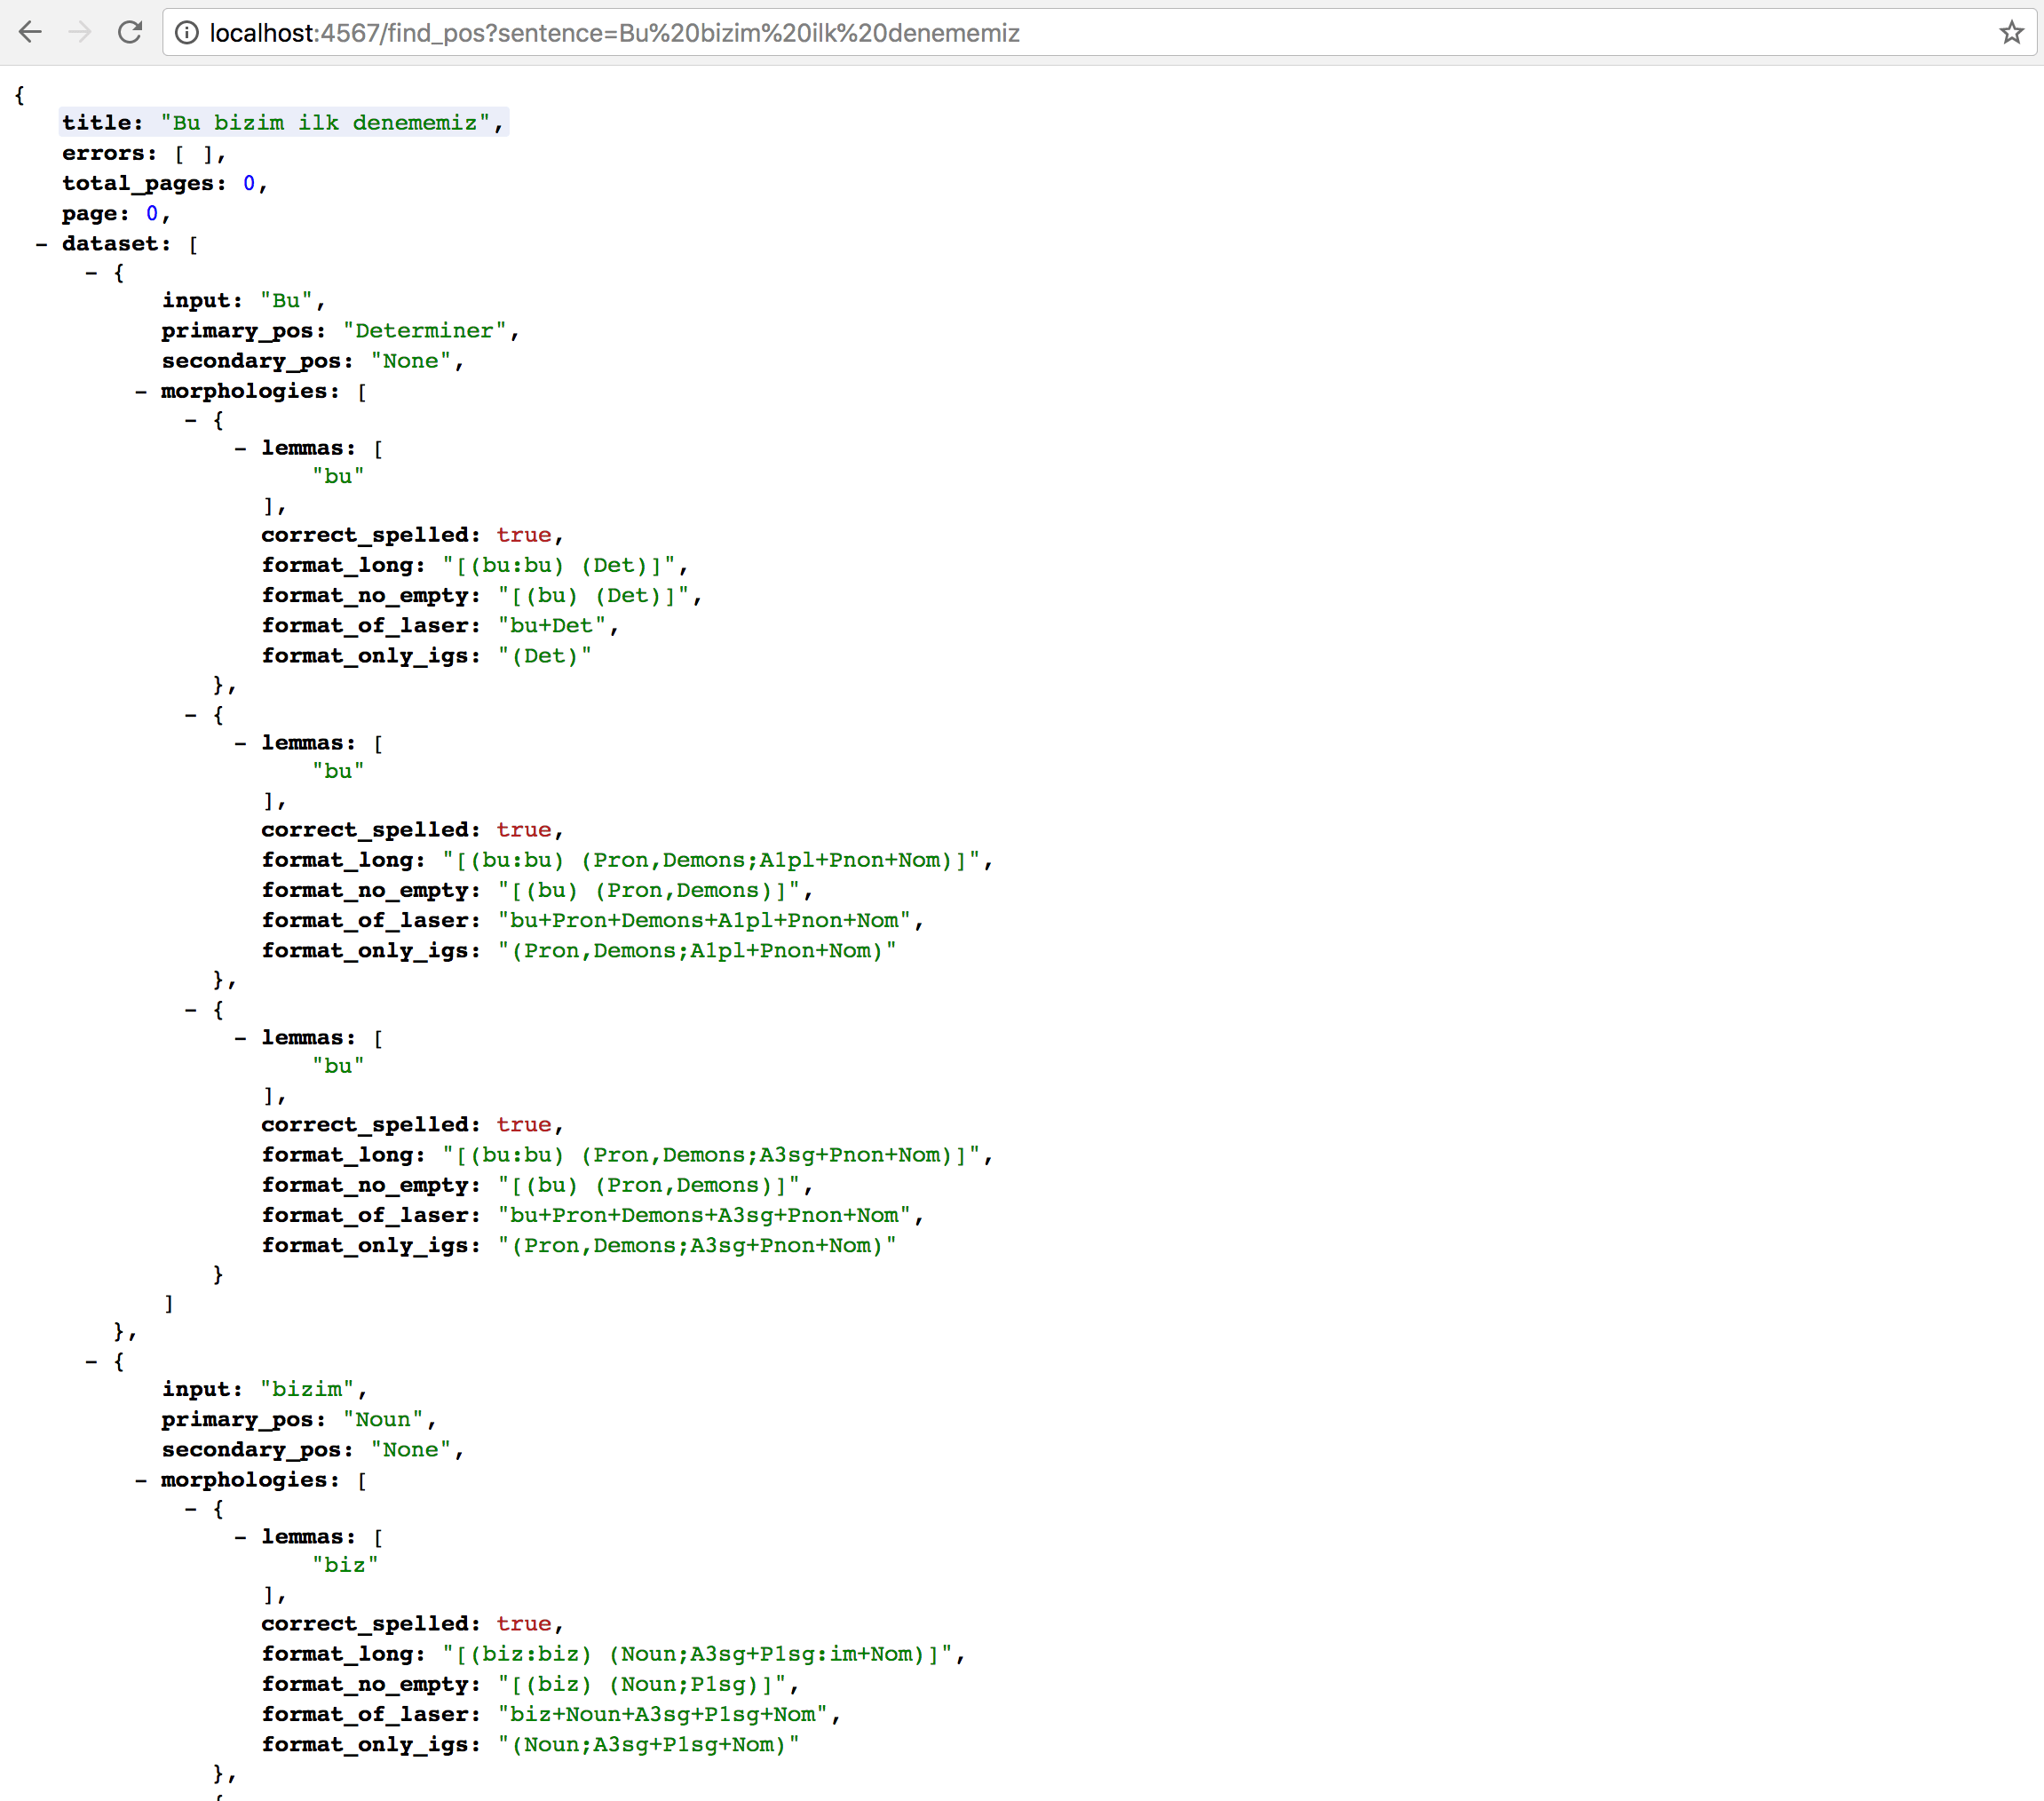Click the first correct_spelled true value
The width and height of the screenshot is (2044, 1801).
click(x=523, y=536)
